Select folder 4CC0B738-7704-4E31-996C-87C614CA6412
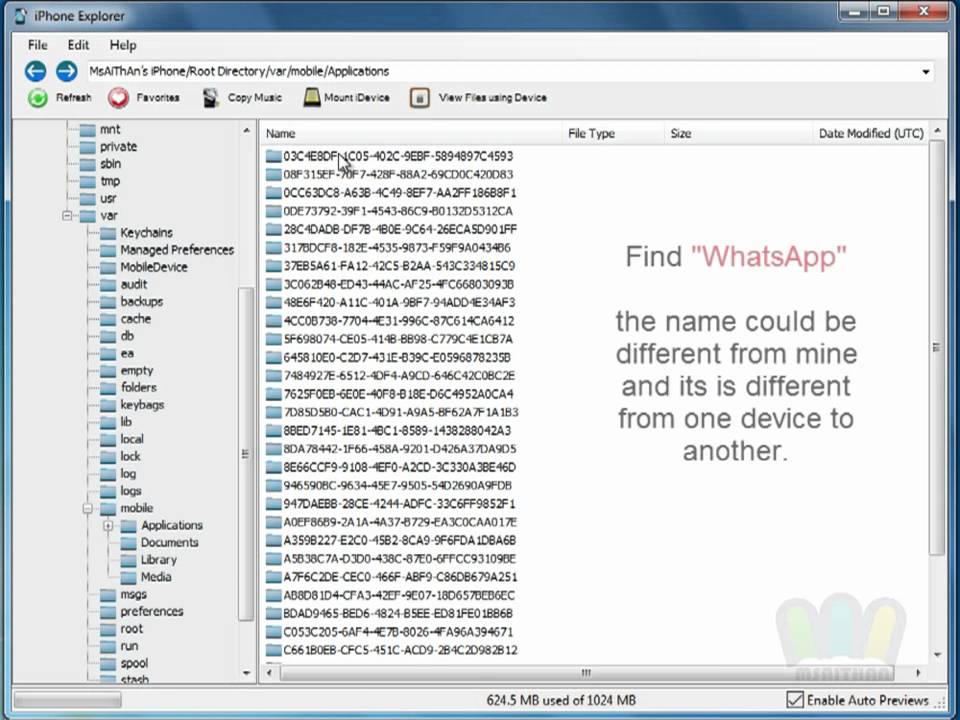 (x=399, y=321)
